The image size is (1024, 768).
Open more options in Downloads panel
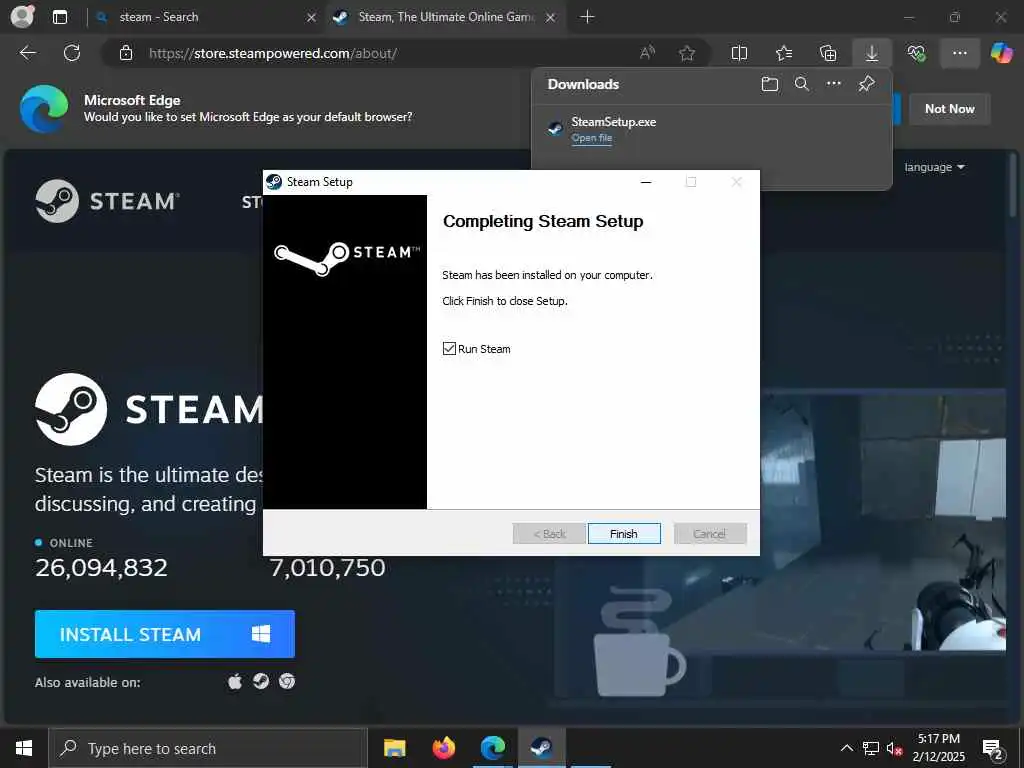[x=834, y=84]
